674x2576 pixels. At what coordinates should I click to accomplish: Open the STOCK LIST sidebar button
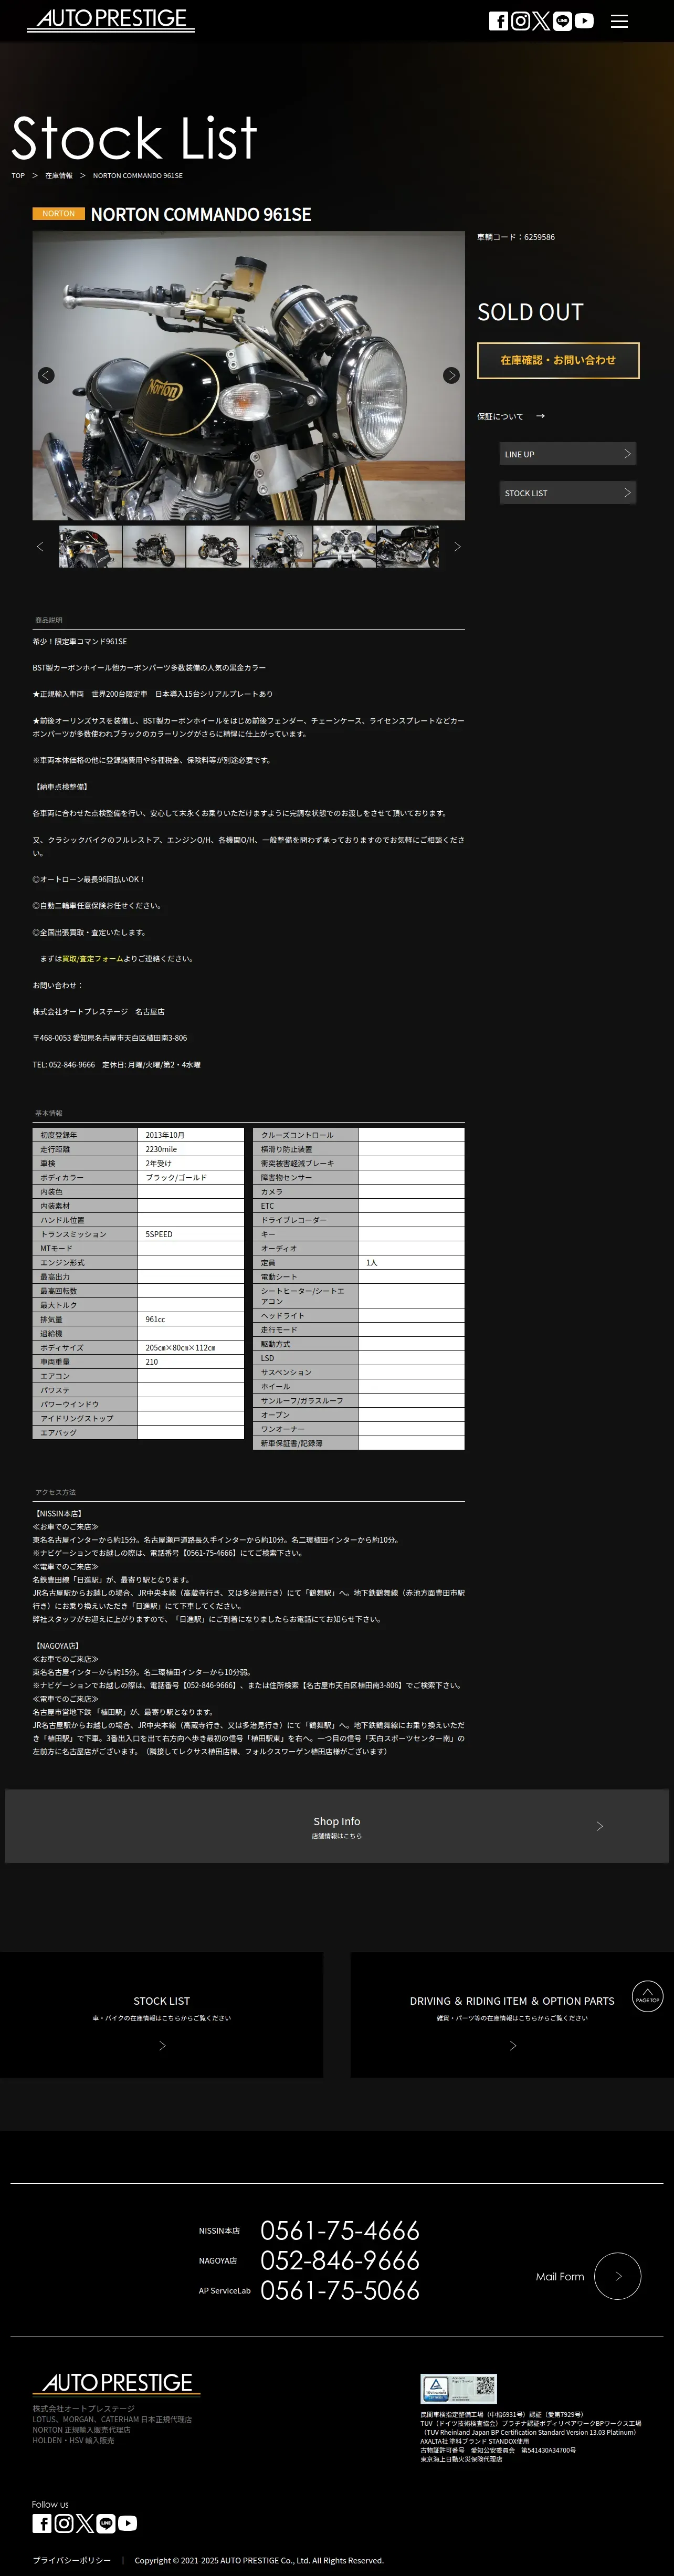pos(568,493)
